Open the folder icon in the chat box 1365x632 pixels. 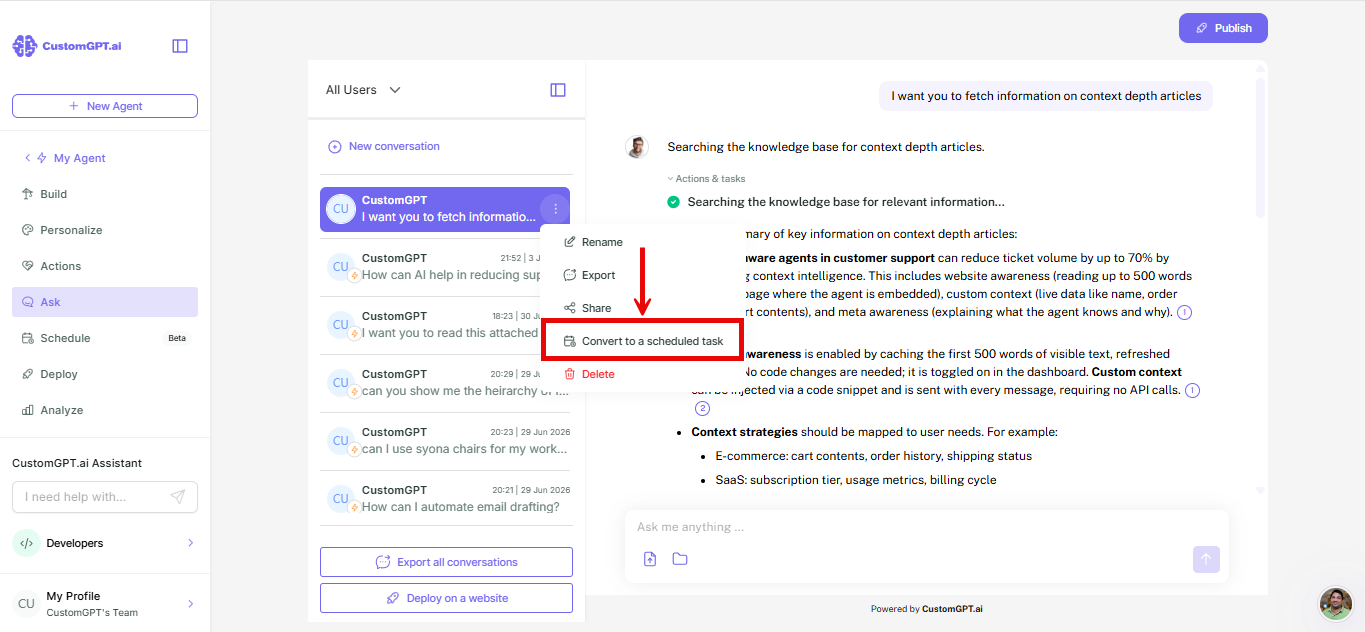coord(680,559)
